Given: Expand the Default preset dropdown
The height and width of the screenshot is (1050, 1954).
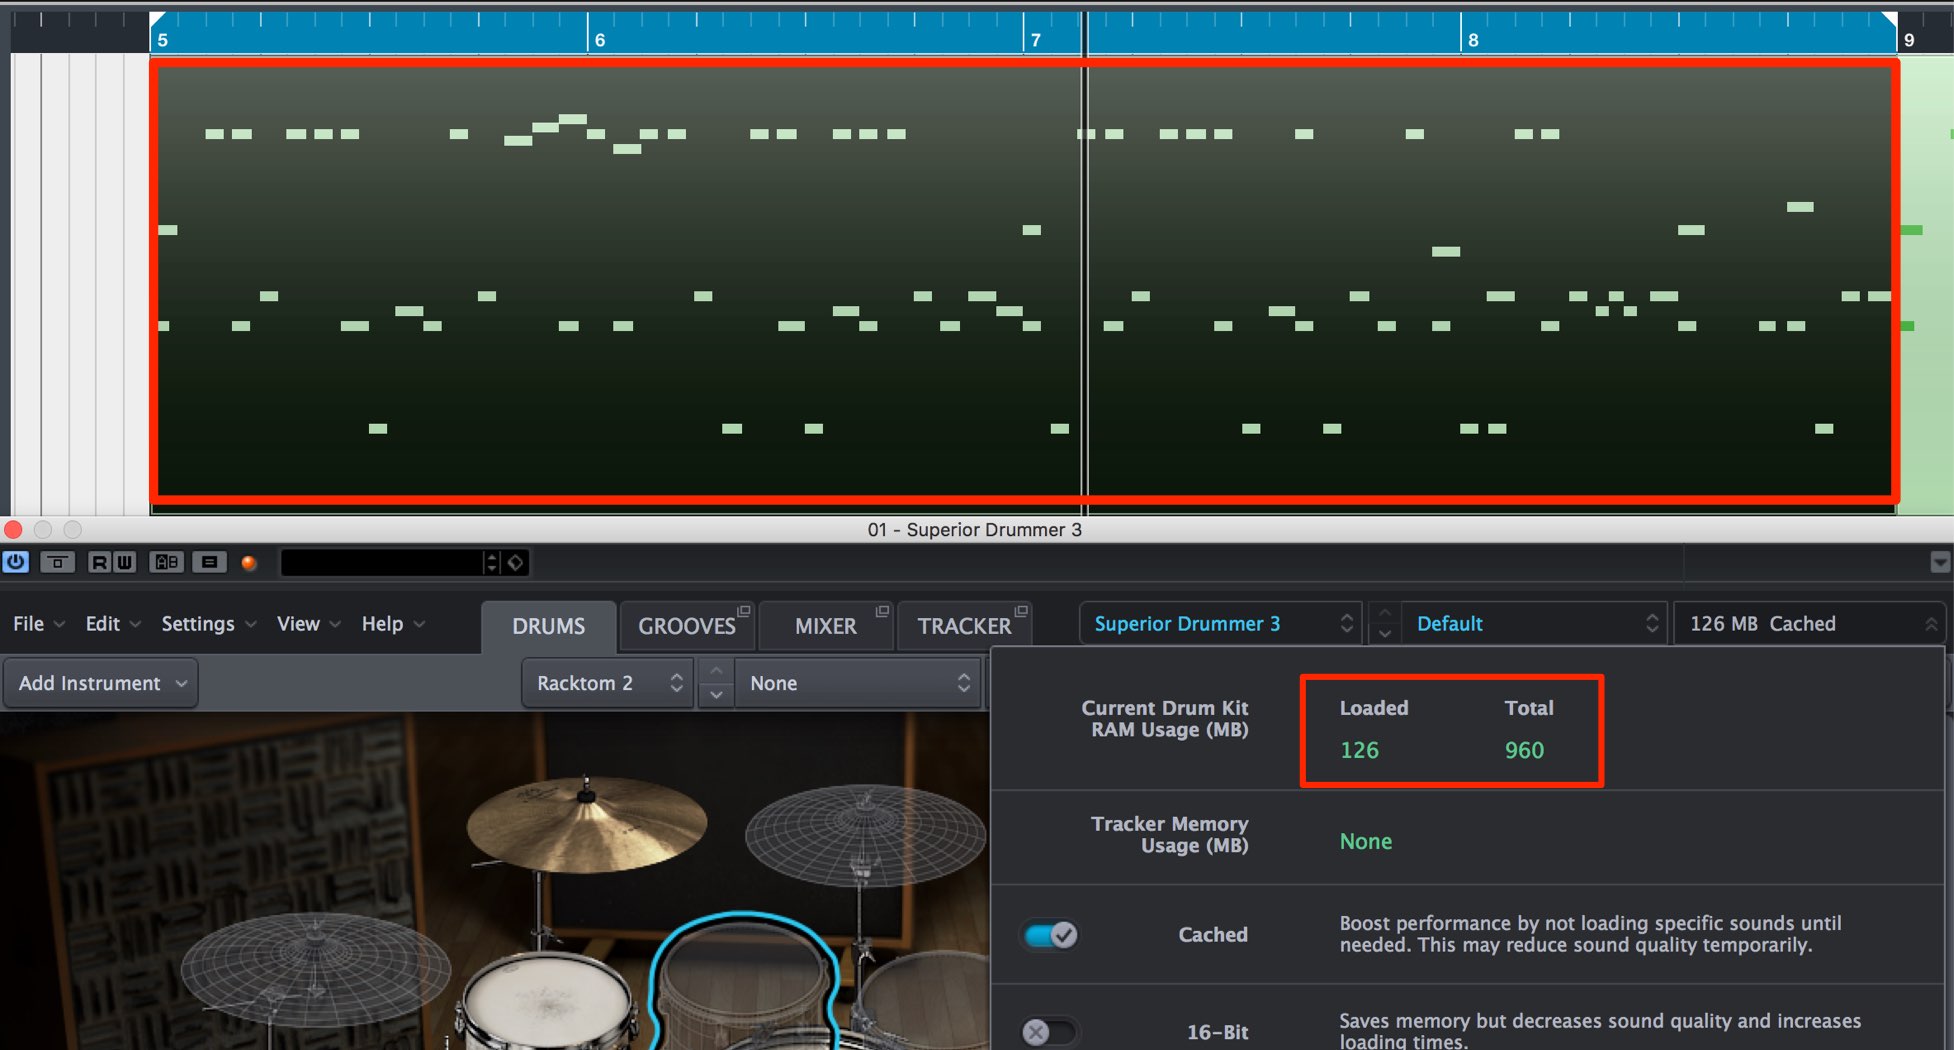Looking at the screenshot, I should pyautogui.click(x=1535, y=624).
